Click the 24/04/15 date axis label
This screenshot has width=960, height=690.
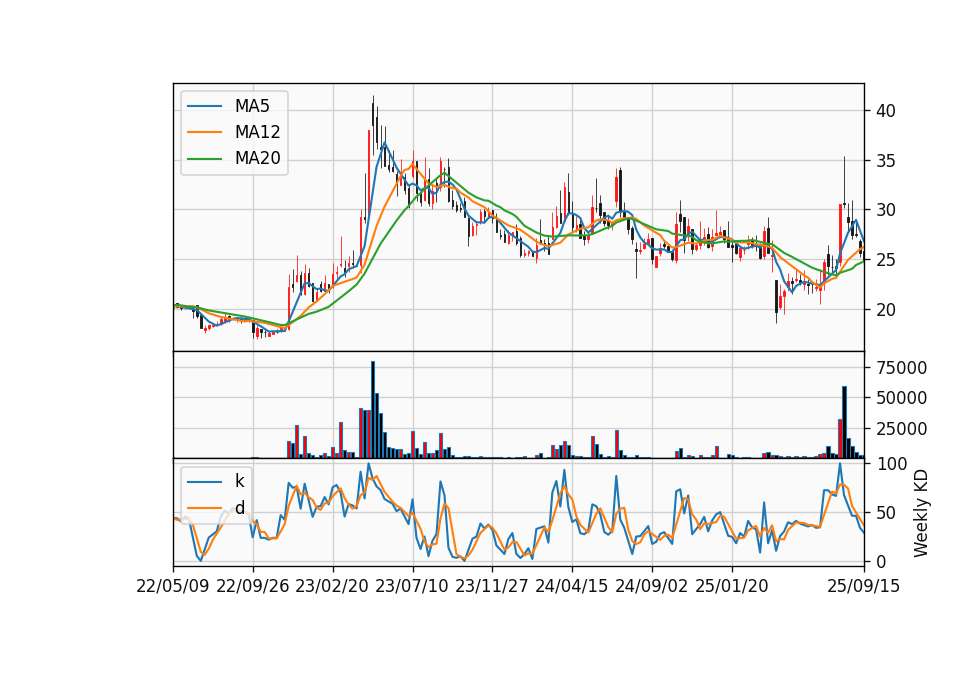click(x=572, y=586)
